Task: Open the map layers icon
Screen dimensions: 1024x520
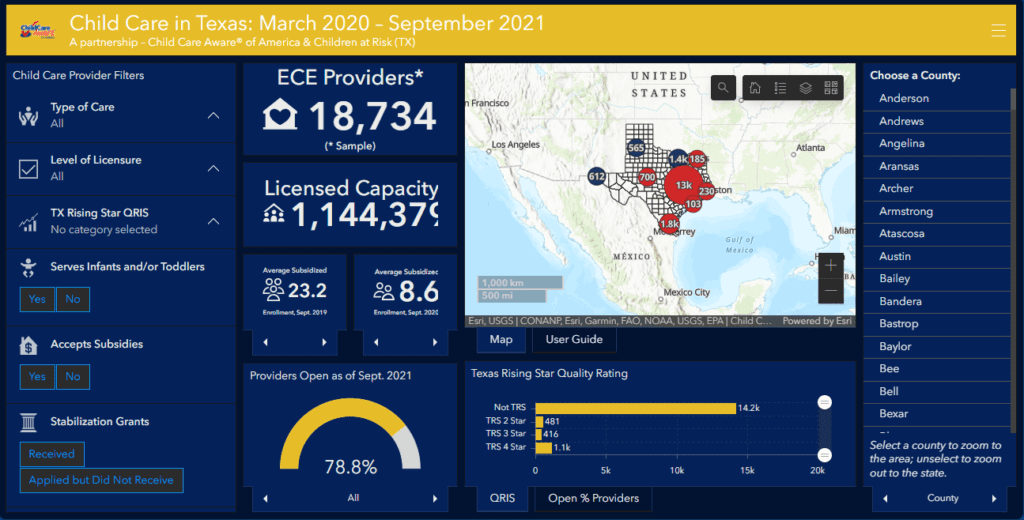Action: tap(805, 88)
